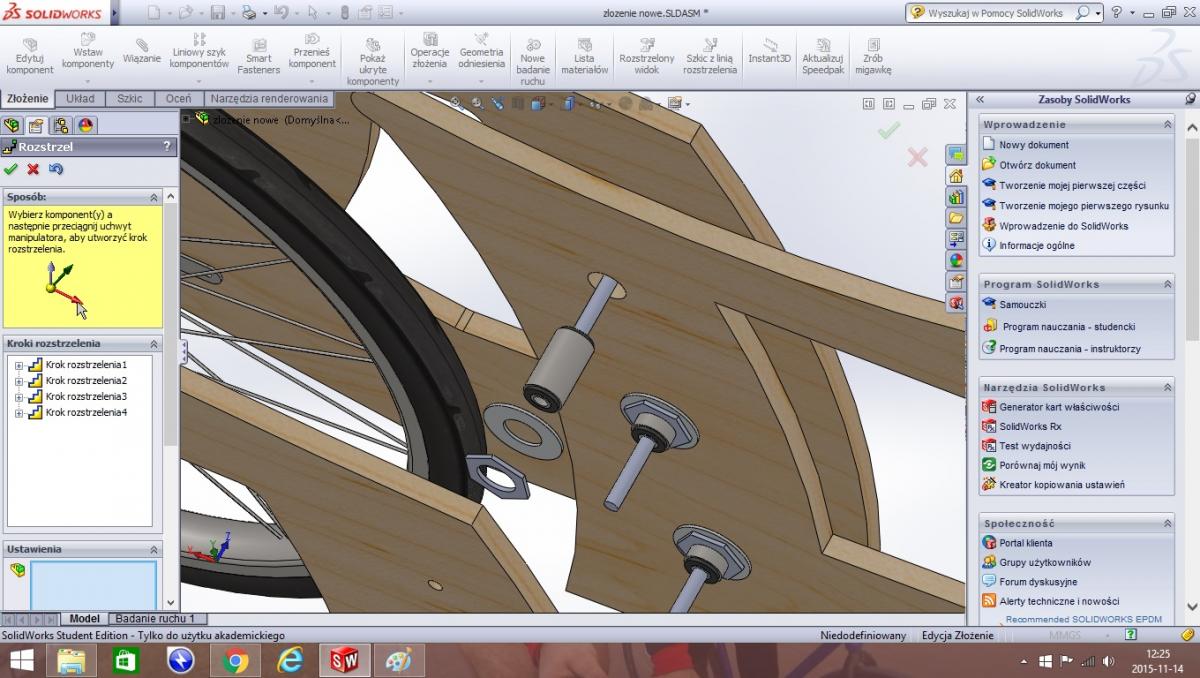
Task: Open Google Chrome from taskbar
Action: 236,660
